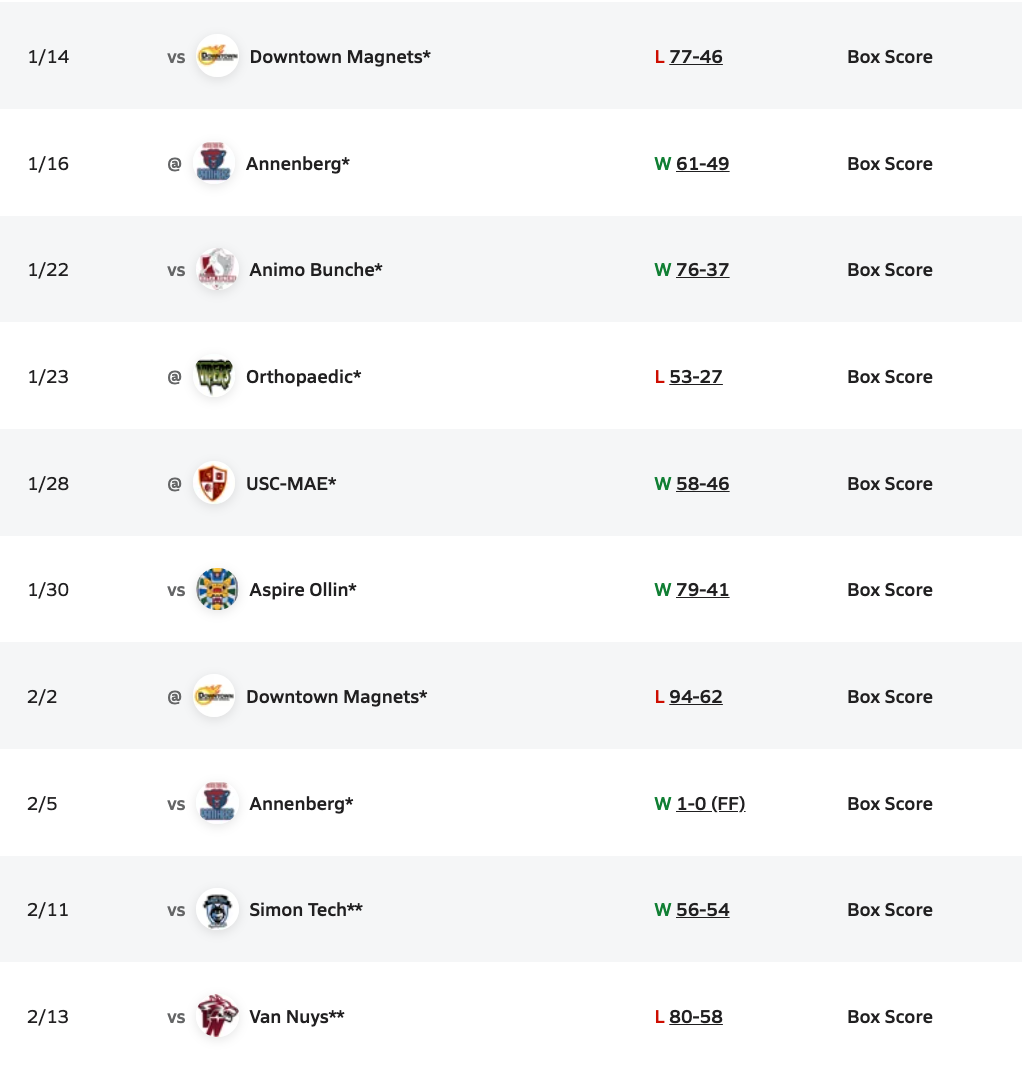Click the USC-MAE shield logo
1022x1082 pixels.
click(x=214, y=484)
